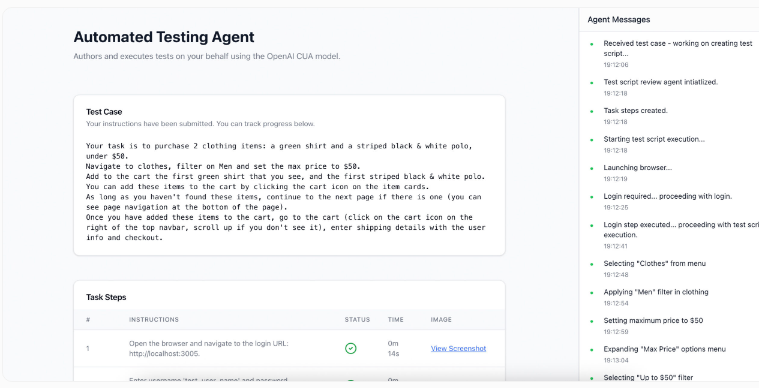This screenshot has height=388, width=759.
Task: Select task step 1 instruction row
Action: (289, 348)
